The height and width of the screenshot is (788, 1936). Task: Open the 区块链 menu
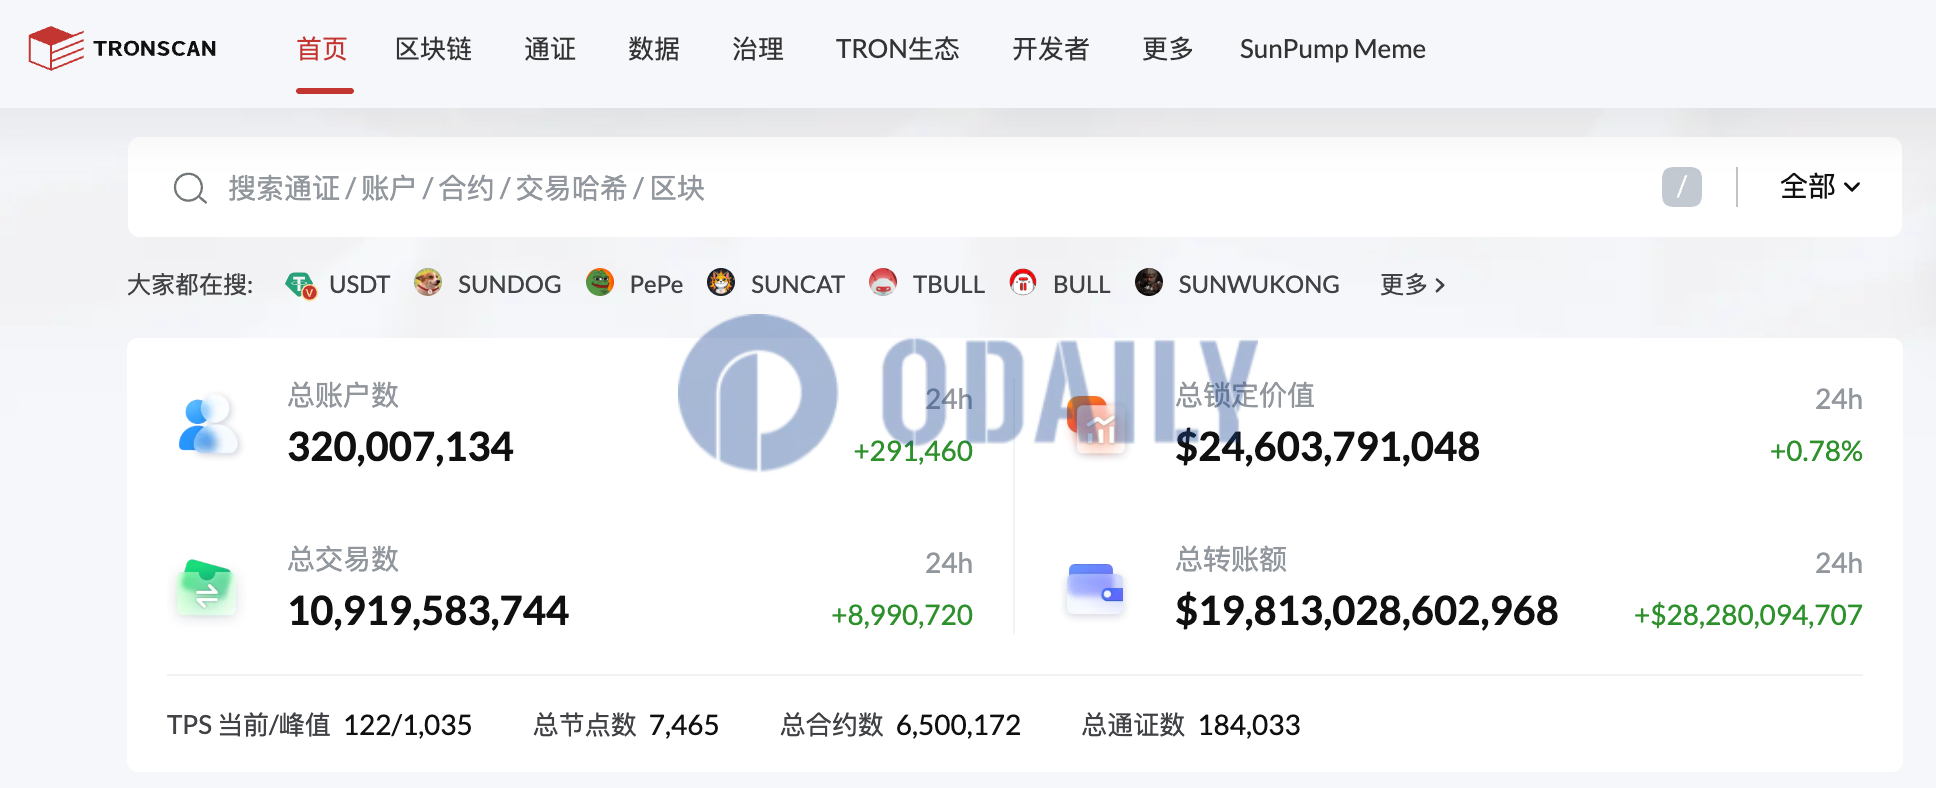[x=433, y=49]
